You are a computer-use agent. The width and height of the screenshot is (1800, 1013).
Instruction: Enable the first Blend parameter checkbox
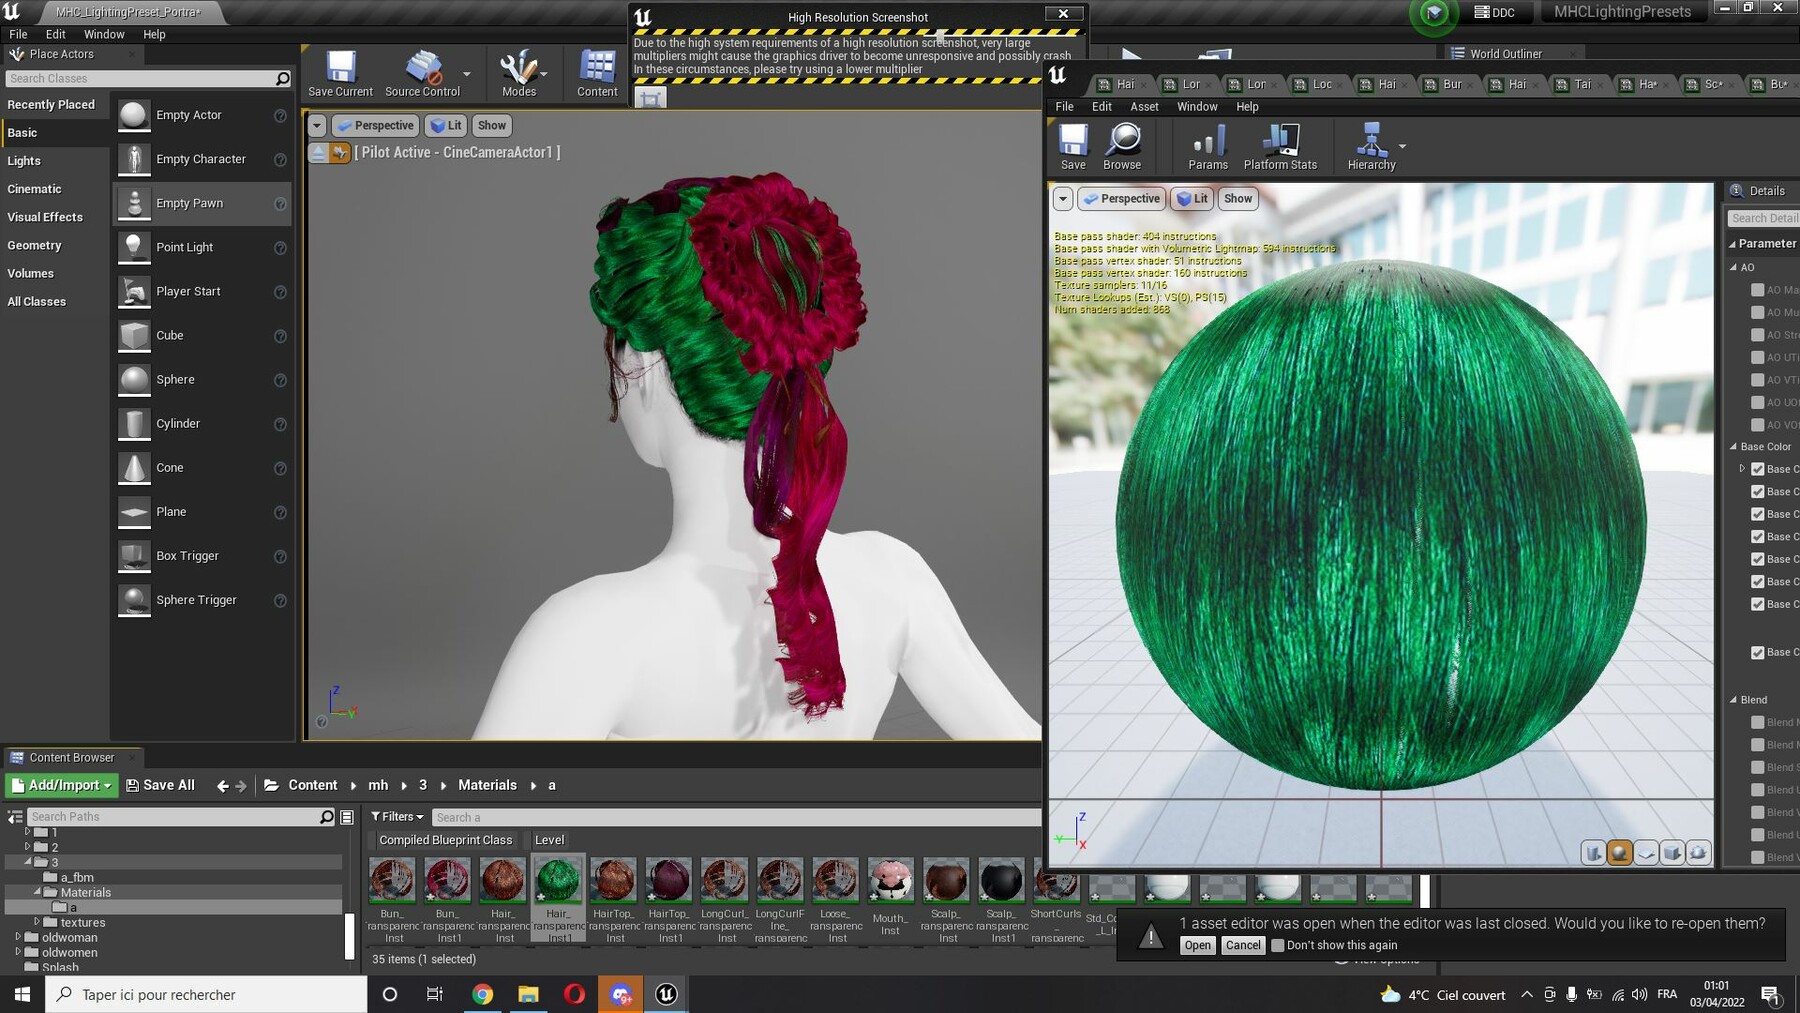click(1757, 722)
